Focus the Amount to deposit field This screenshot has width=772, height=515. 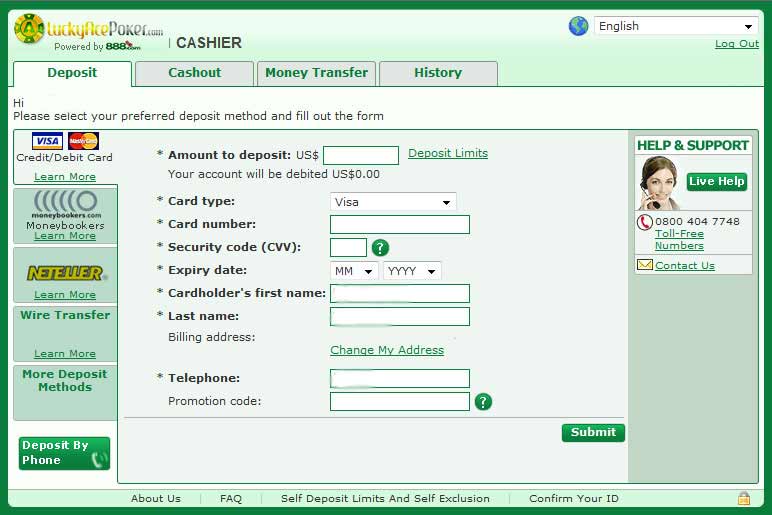point(361,156)
